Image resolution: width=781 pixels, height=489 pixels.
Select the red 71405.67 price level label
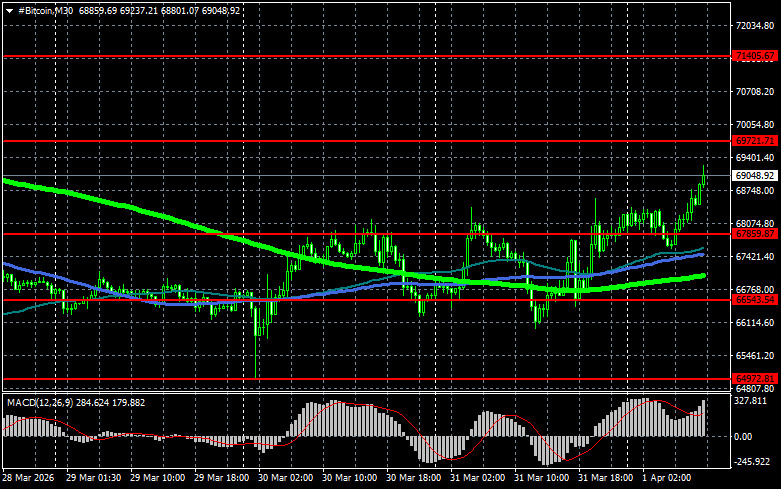(755, 56)
